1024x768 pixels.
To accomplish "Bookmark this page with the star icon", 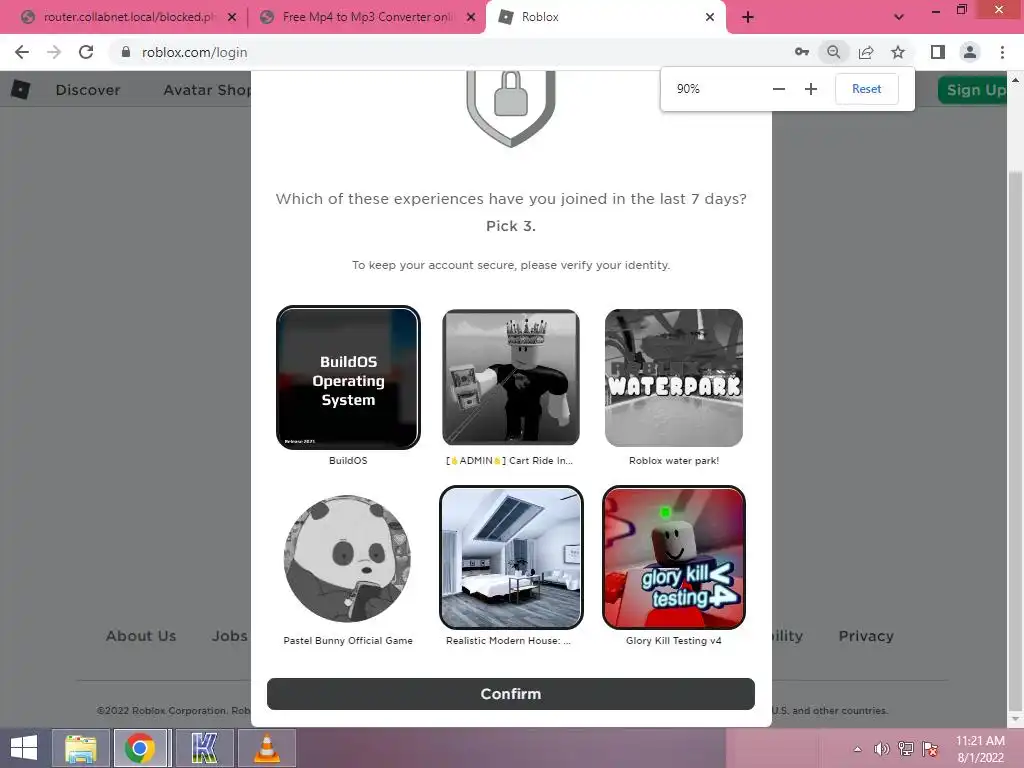I will [x=898, y=52].
